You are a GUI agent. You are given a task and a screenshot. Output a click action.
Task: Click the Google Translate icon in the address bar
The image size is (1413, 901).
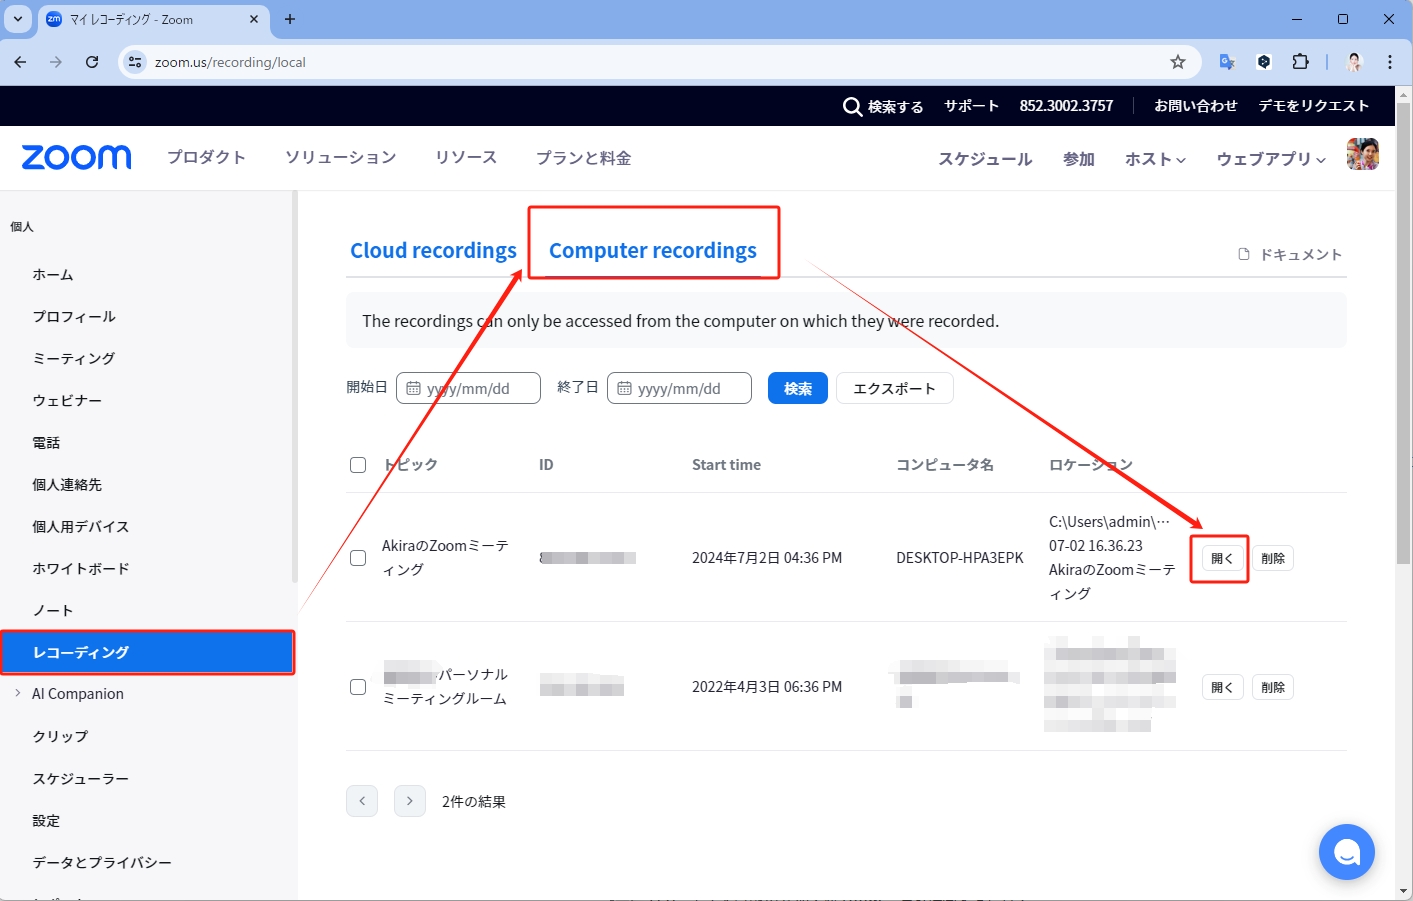tap(1226, 61)
